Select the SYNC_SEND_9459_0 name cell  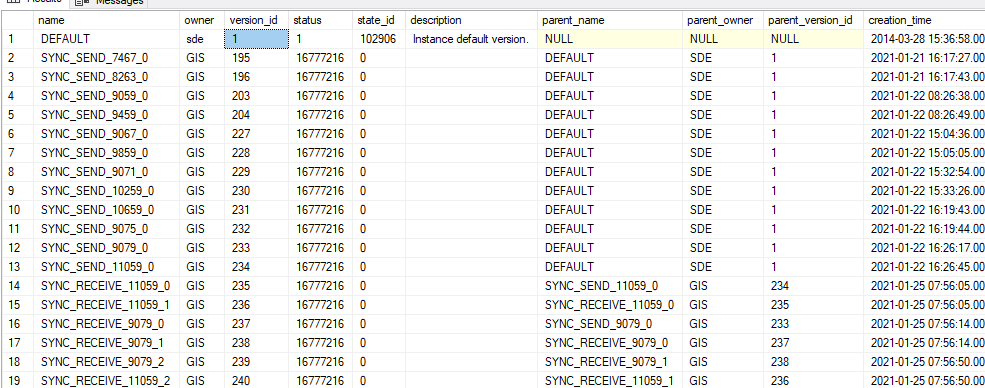point(106,115)
